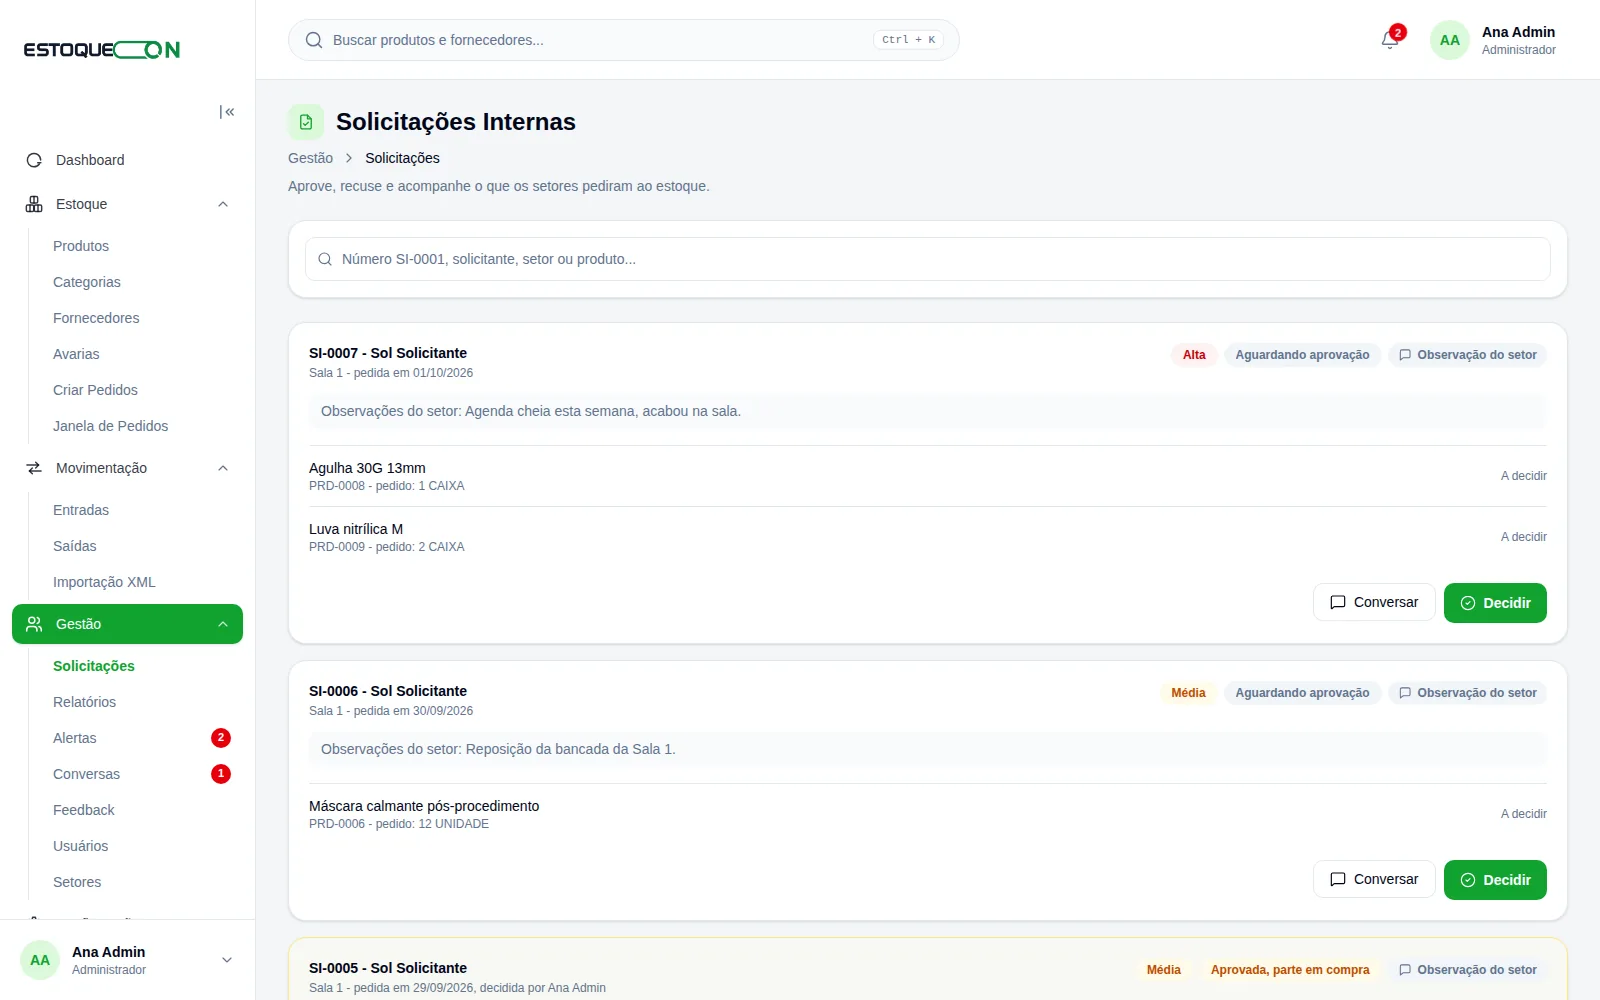
Task: Click the Dashboard gauge icon
Action: click(34, 160)
